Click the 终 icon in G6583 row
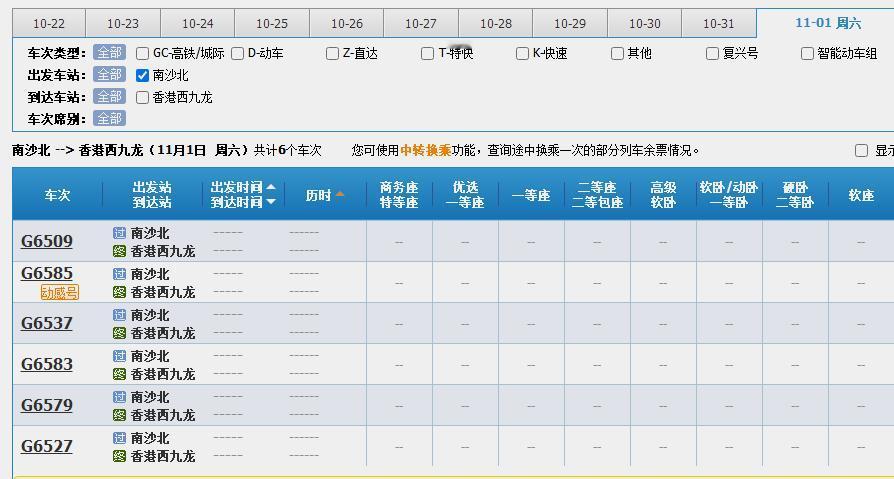The image size is (894, 479). click(x=119, y=374)
